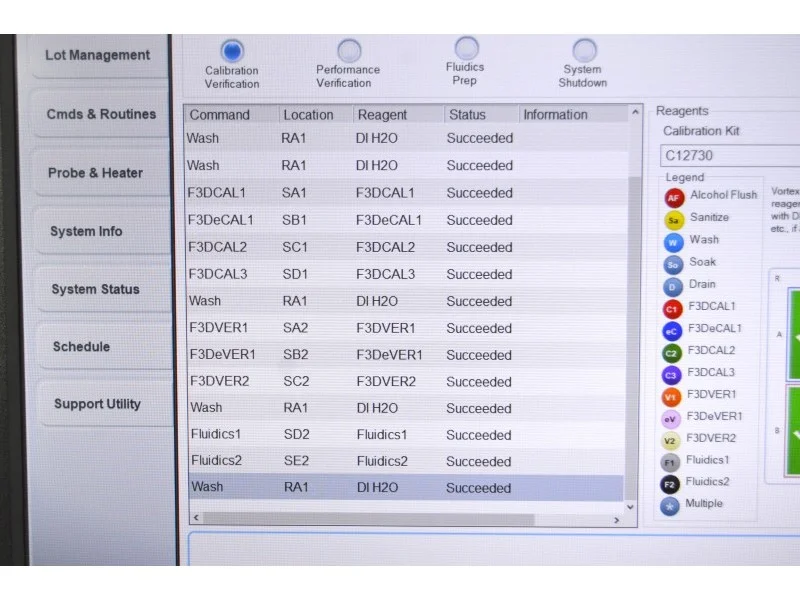Click the Fluidics1 F1 legend icon
This screenshot has width=800, height=600.
pos(670,463)
